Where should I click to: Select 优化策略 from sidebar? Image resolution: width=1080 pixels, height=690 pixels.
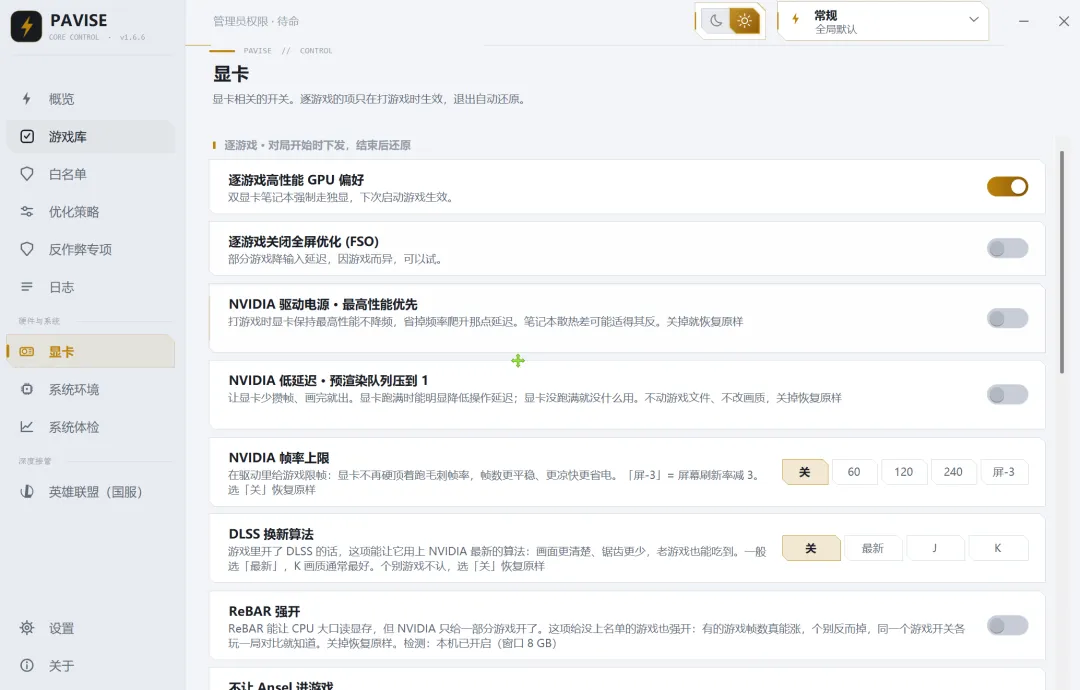(90, 211)
